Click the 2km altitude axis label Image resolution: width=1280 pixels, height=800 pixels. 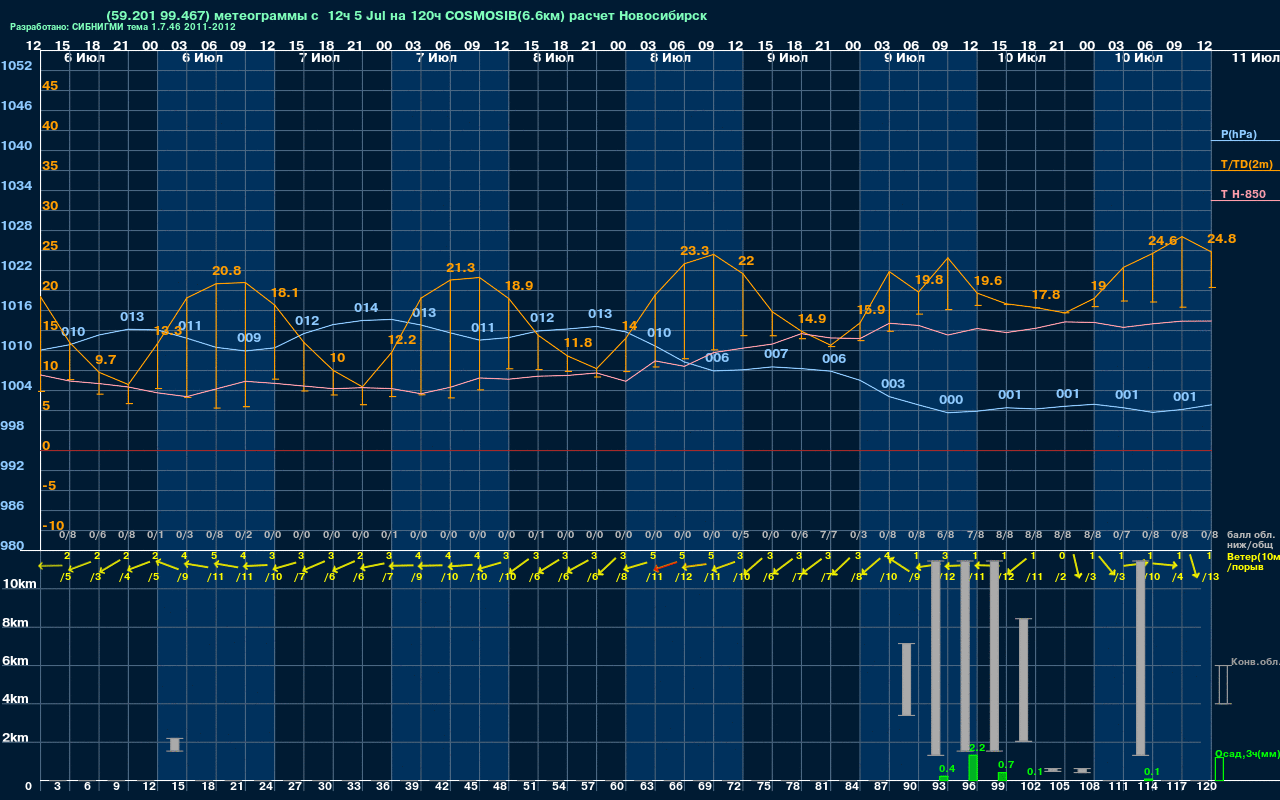[x=14, y=738]
